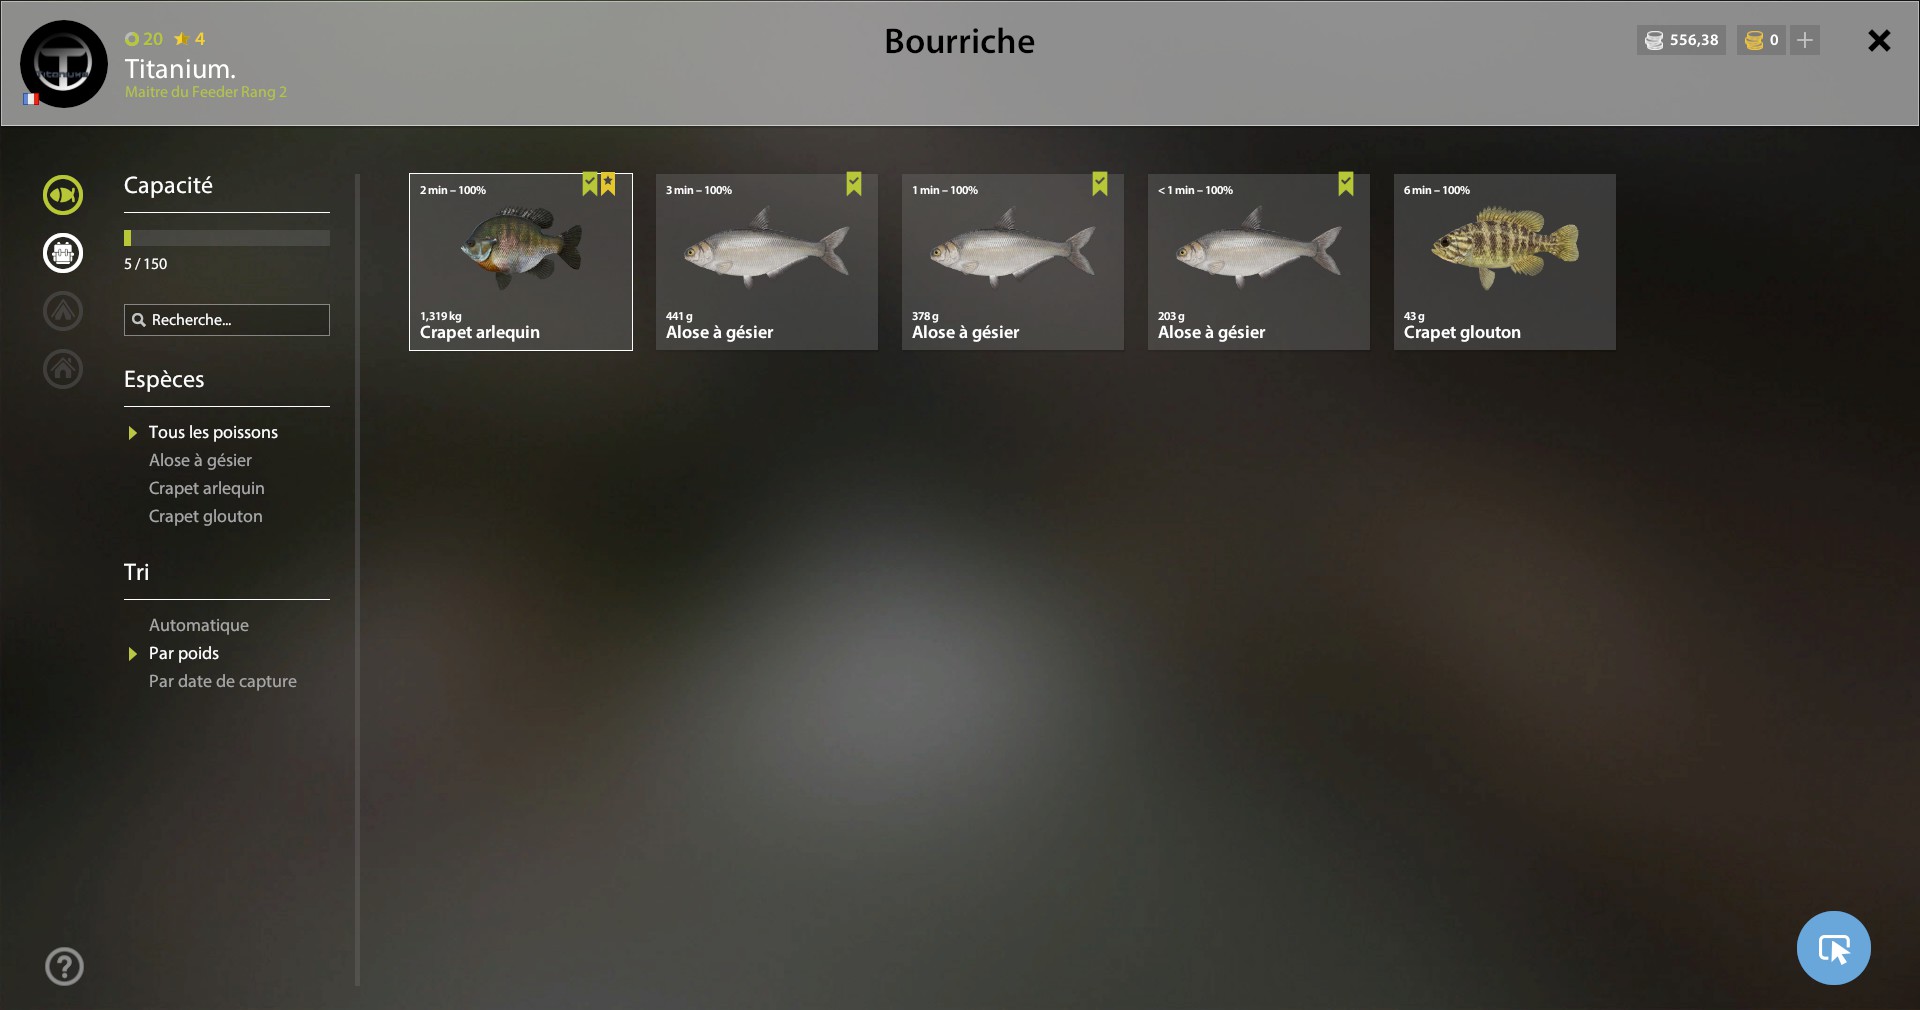Toggle keep flag on 203 g Alose à gésier
The width and height of the screenshot is (1920, 1010).
[x=1346, y=184]
